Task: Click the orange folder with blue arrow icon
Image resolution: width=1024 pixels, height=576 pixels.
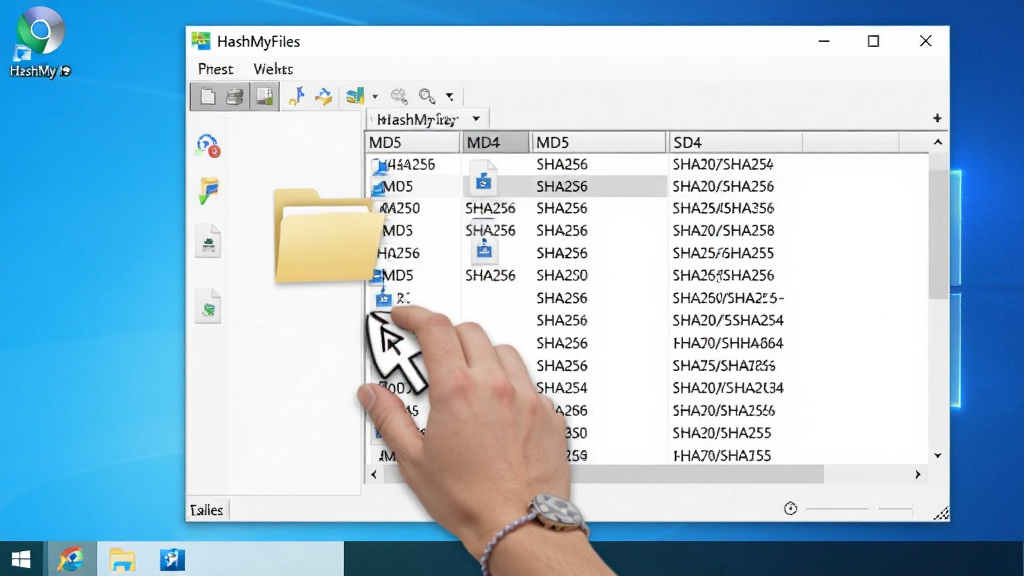Action: [324, 97]
